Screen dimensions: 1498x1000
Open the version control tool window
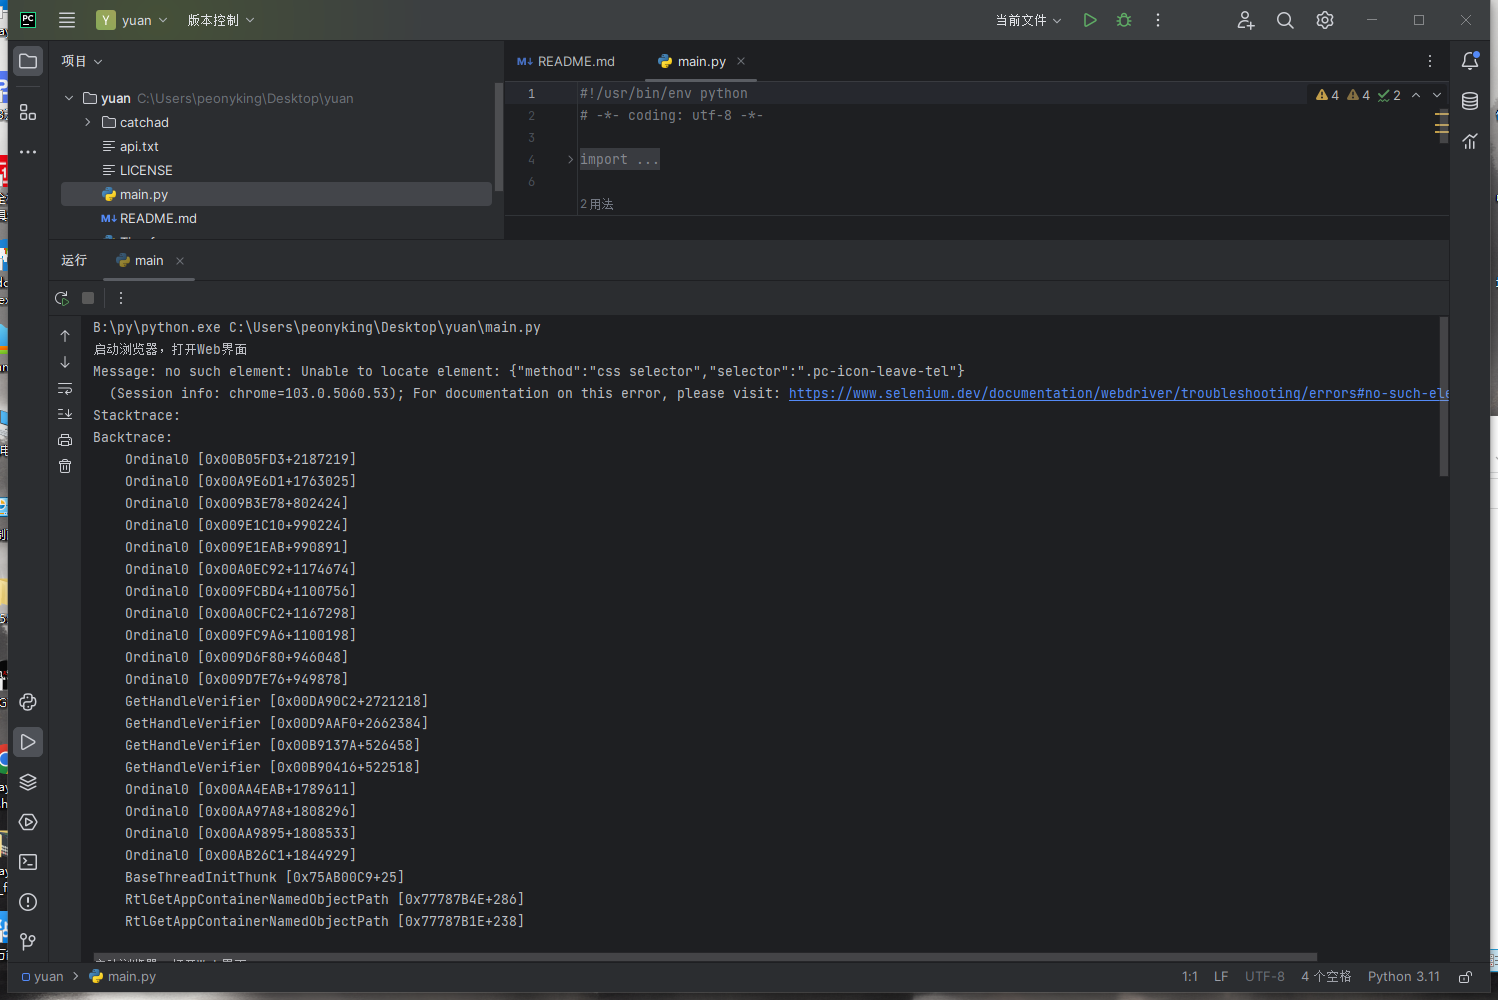click(x=27, y=941)
